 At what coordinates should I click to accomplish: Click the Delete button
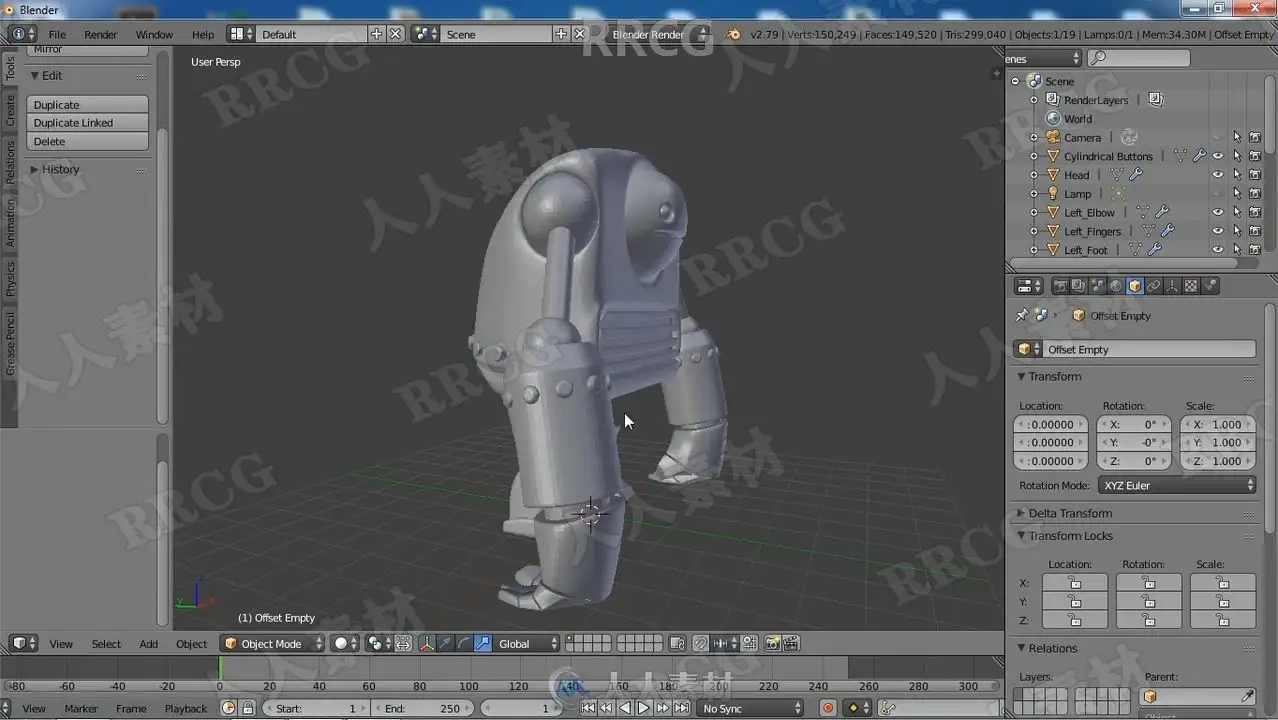point(88,141)
